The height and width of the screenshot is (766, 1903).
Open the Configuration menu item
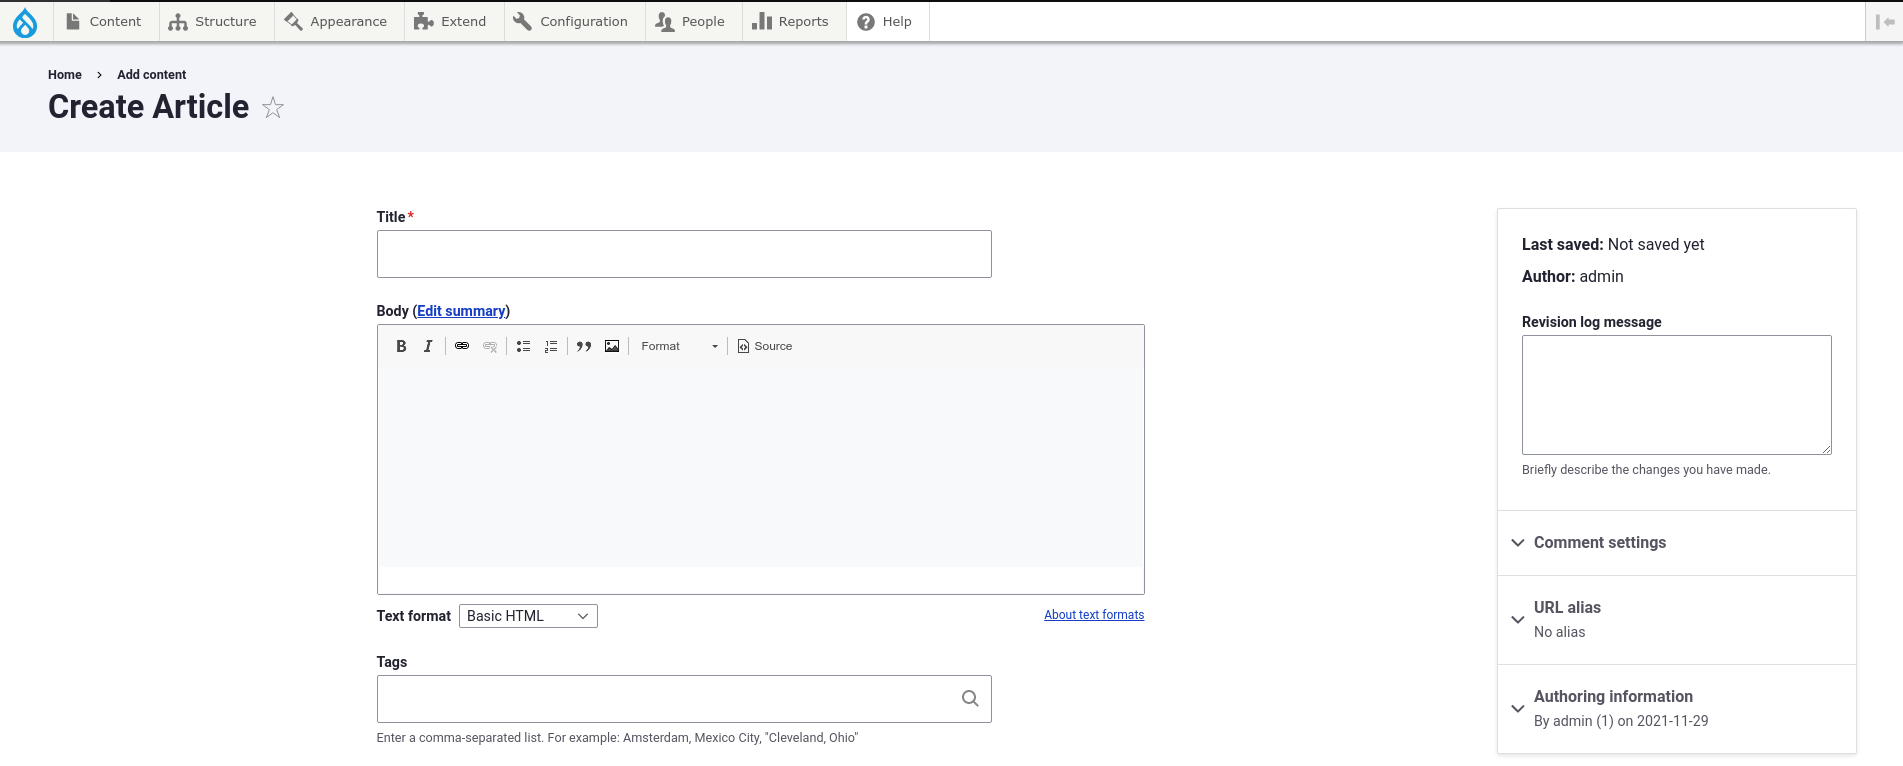(x=571, y=22)
